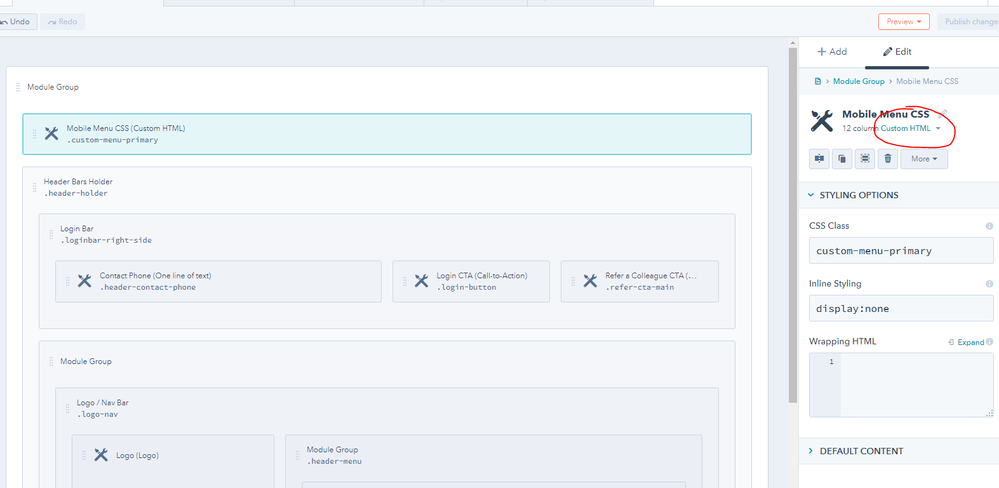The image size is (999, 488).
Task: Click the '.custom-menu-primary' class text in layout
Action: click(112, 140)
